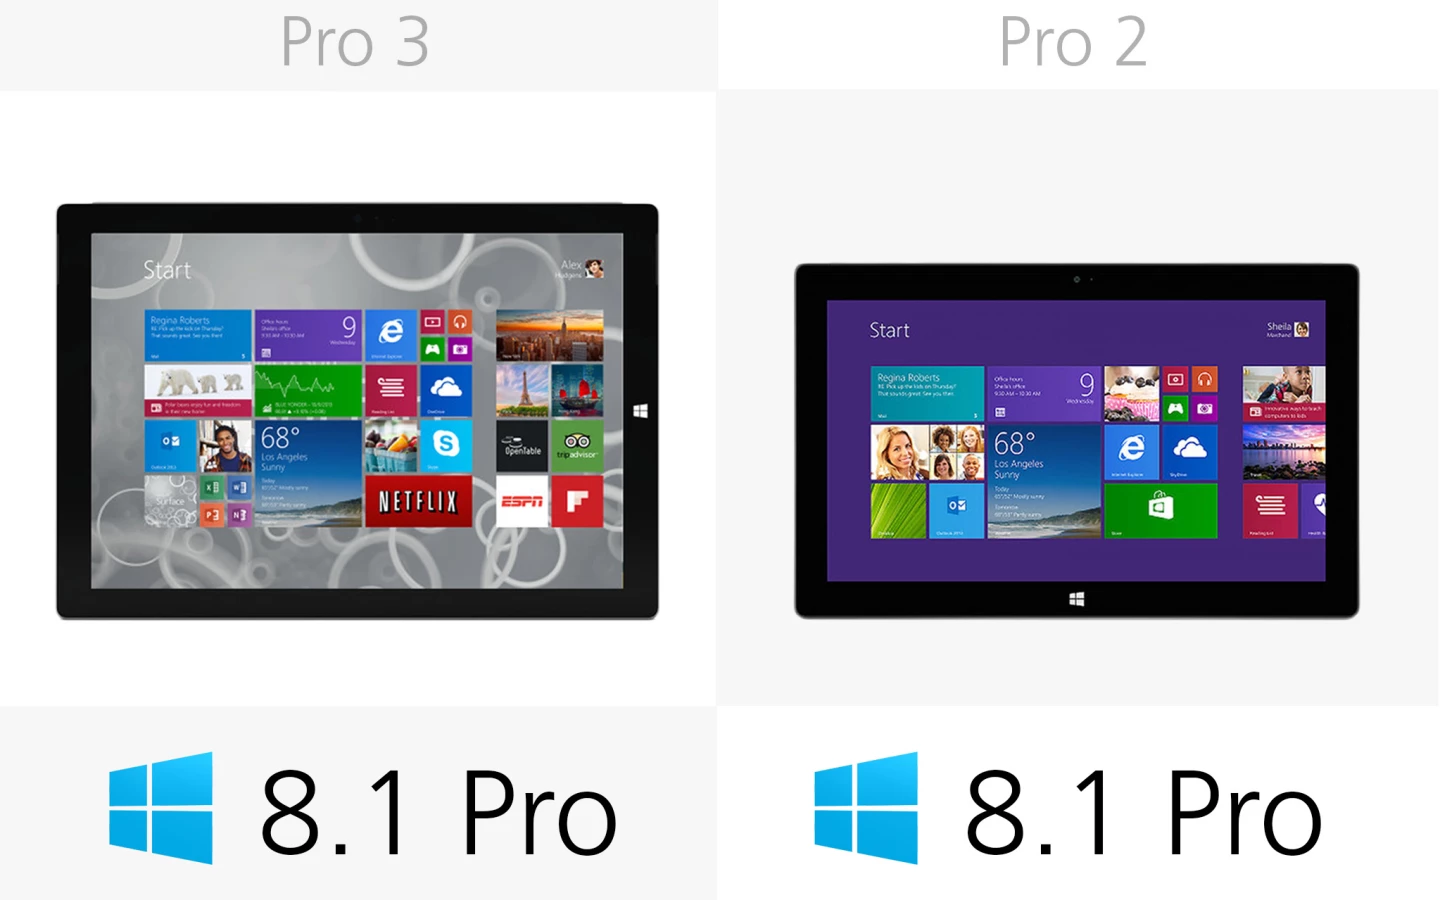The width and height of the screenshot is (1440, 900).
Task: Open the Regina Roberts mail tile on the Pro 3
Action: (198, 335)
